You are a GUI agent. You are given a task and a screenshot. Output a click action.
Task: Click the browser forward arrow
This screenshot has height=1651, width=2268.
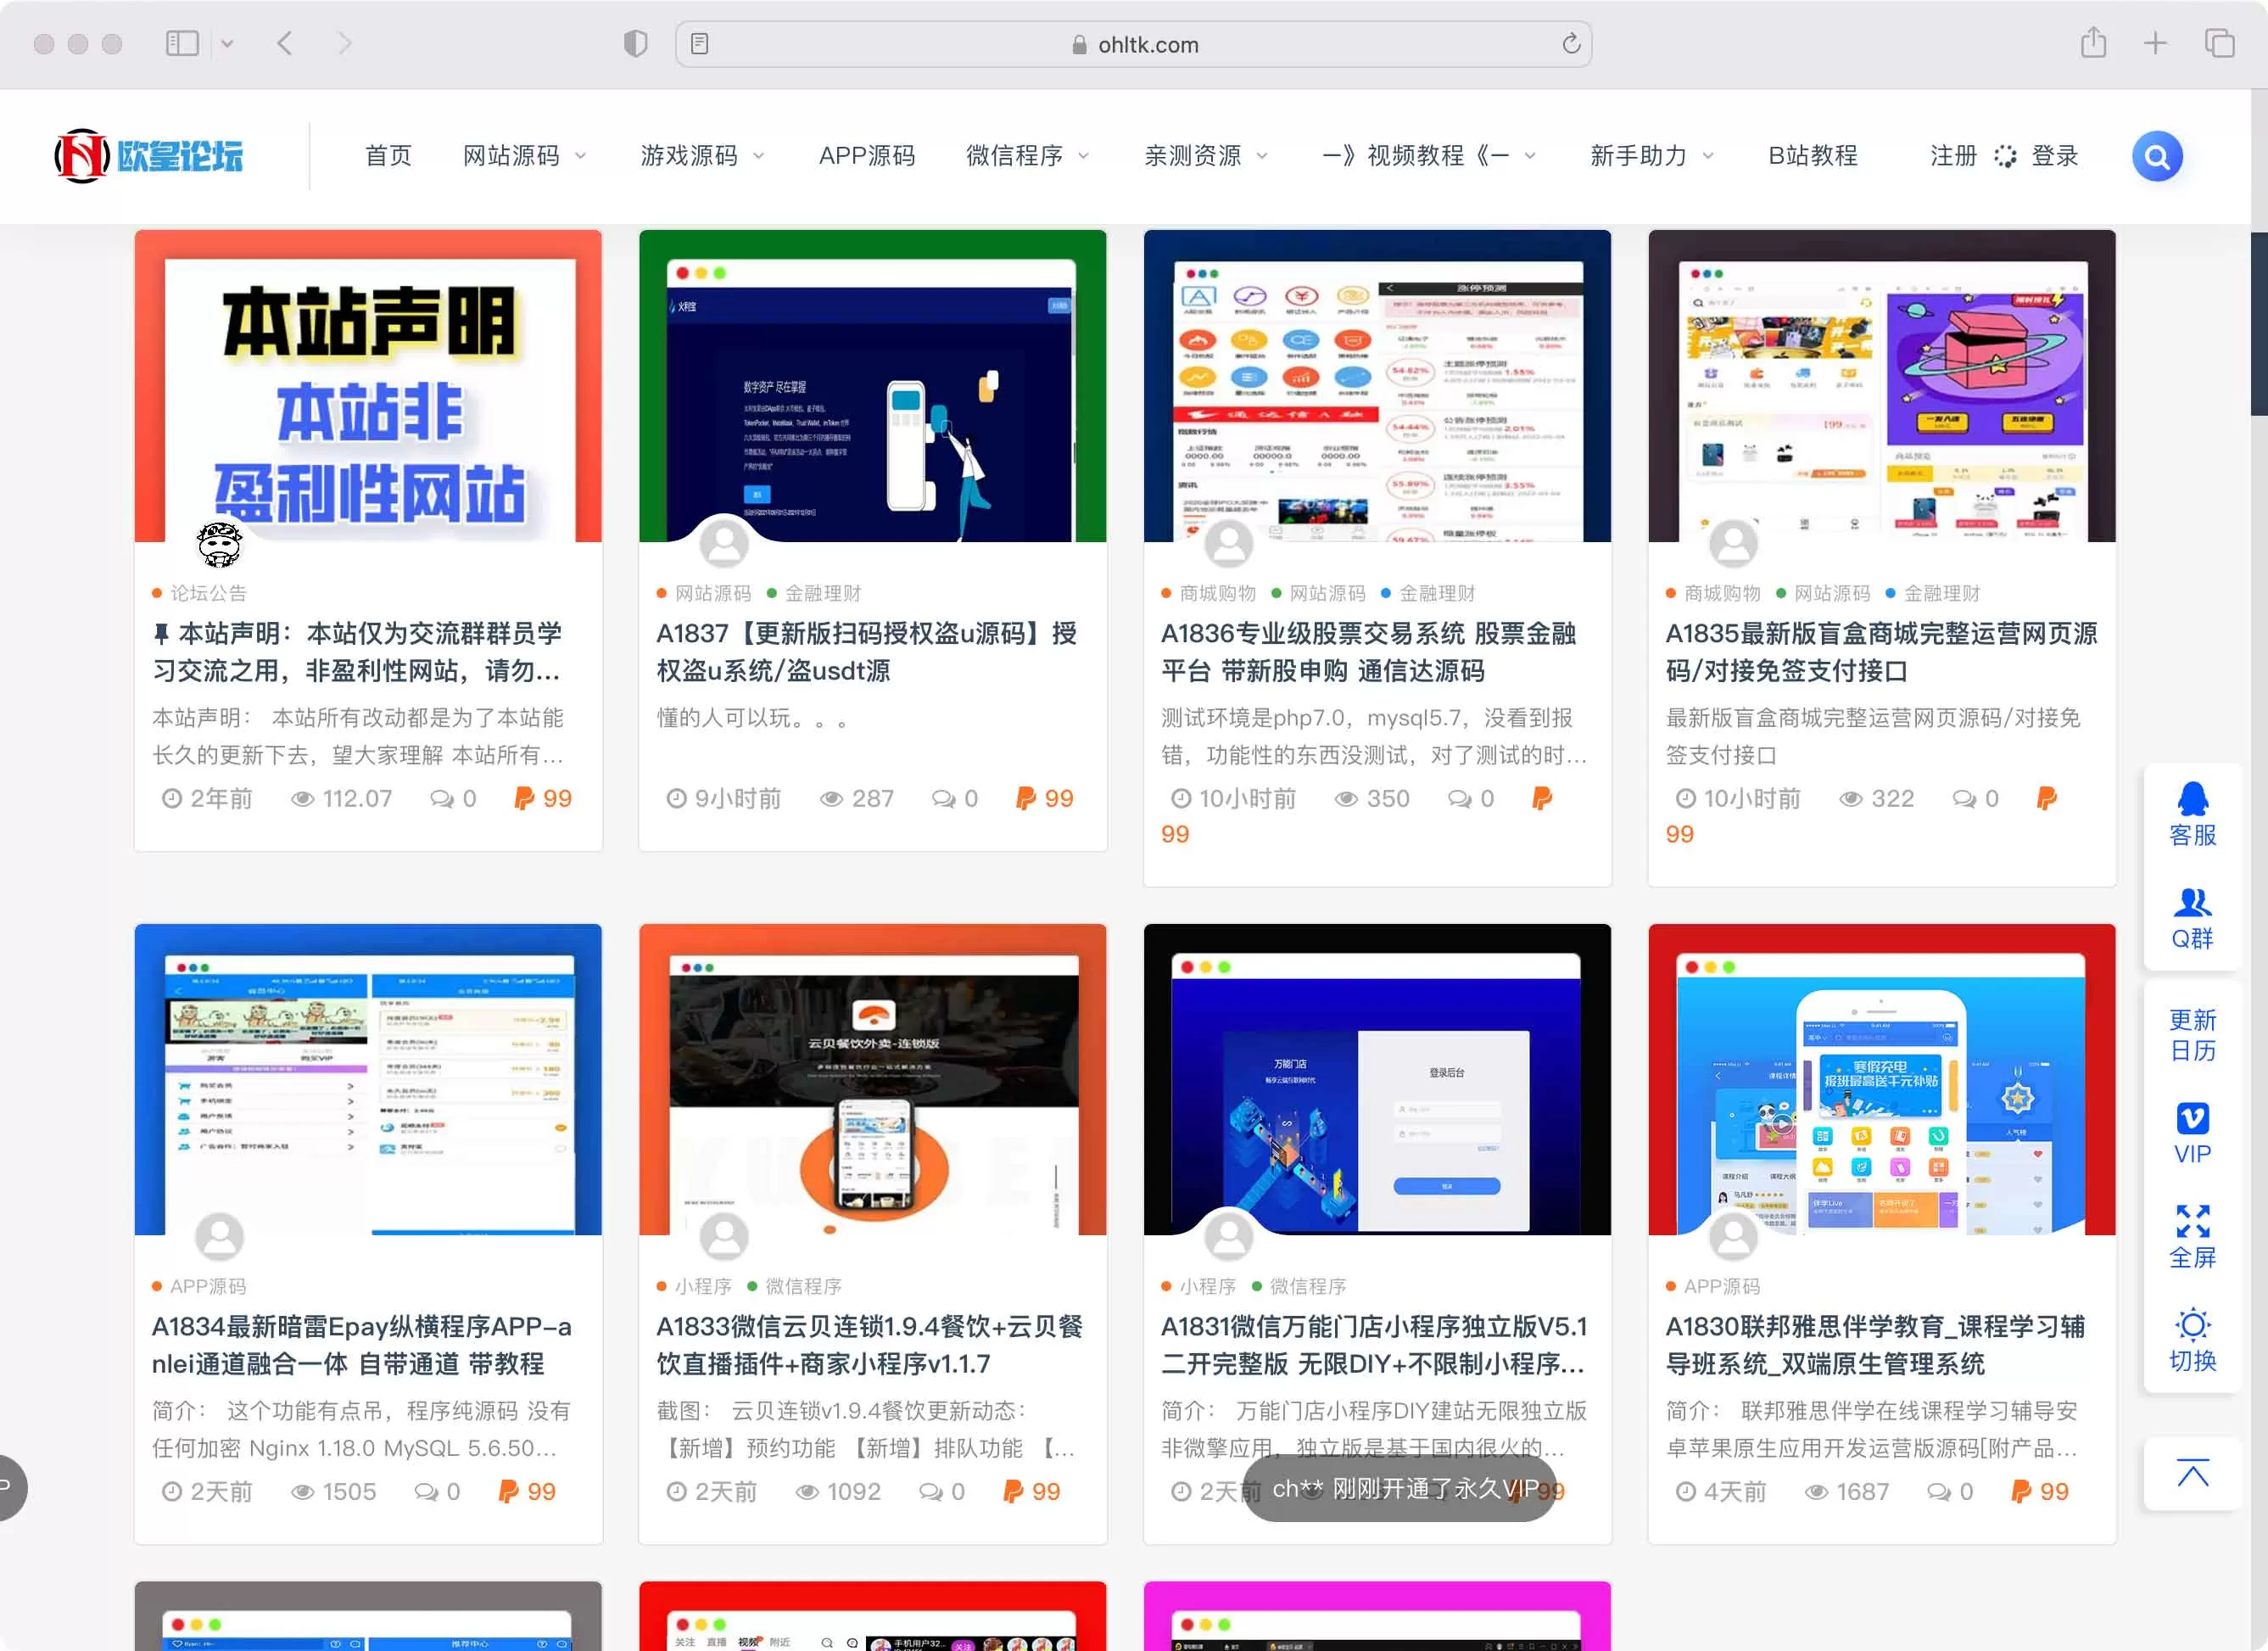coord(345,43)
